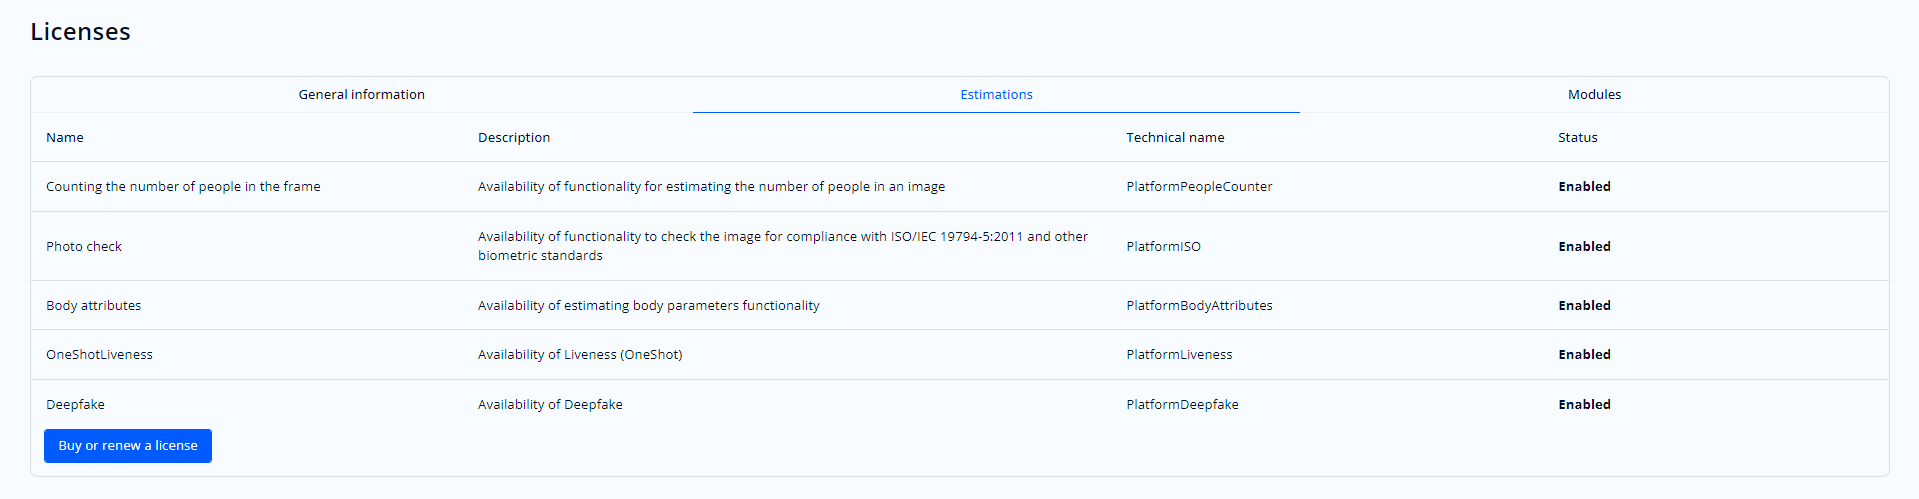Select the Estimations tab
The height and width of the screenshot is (499, 1919).
click(x=996, y=95)
